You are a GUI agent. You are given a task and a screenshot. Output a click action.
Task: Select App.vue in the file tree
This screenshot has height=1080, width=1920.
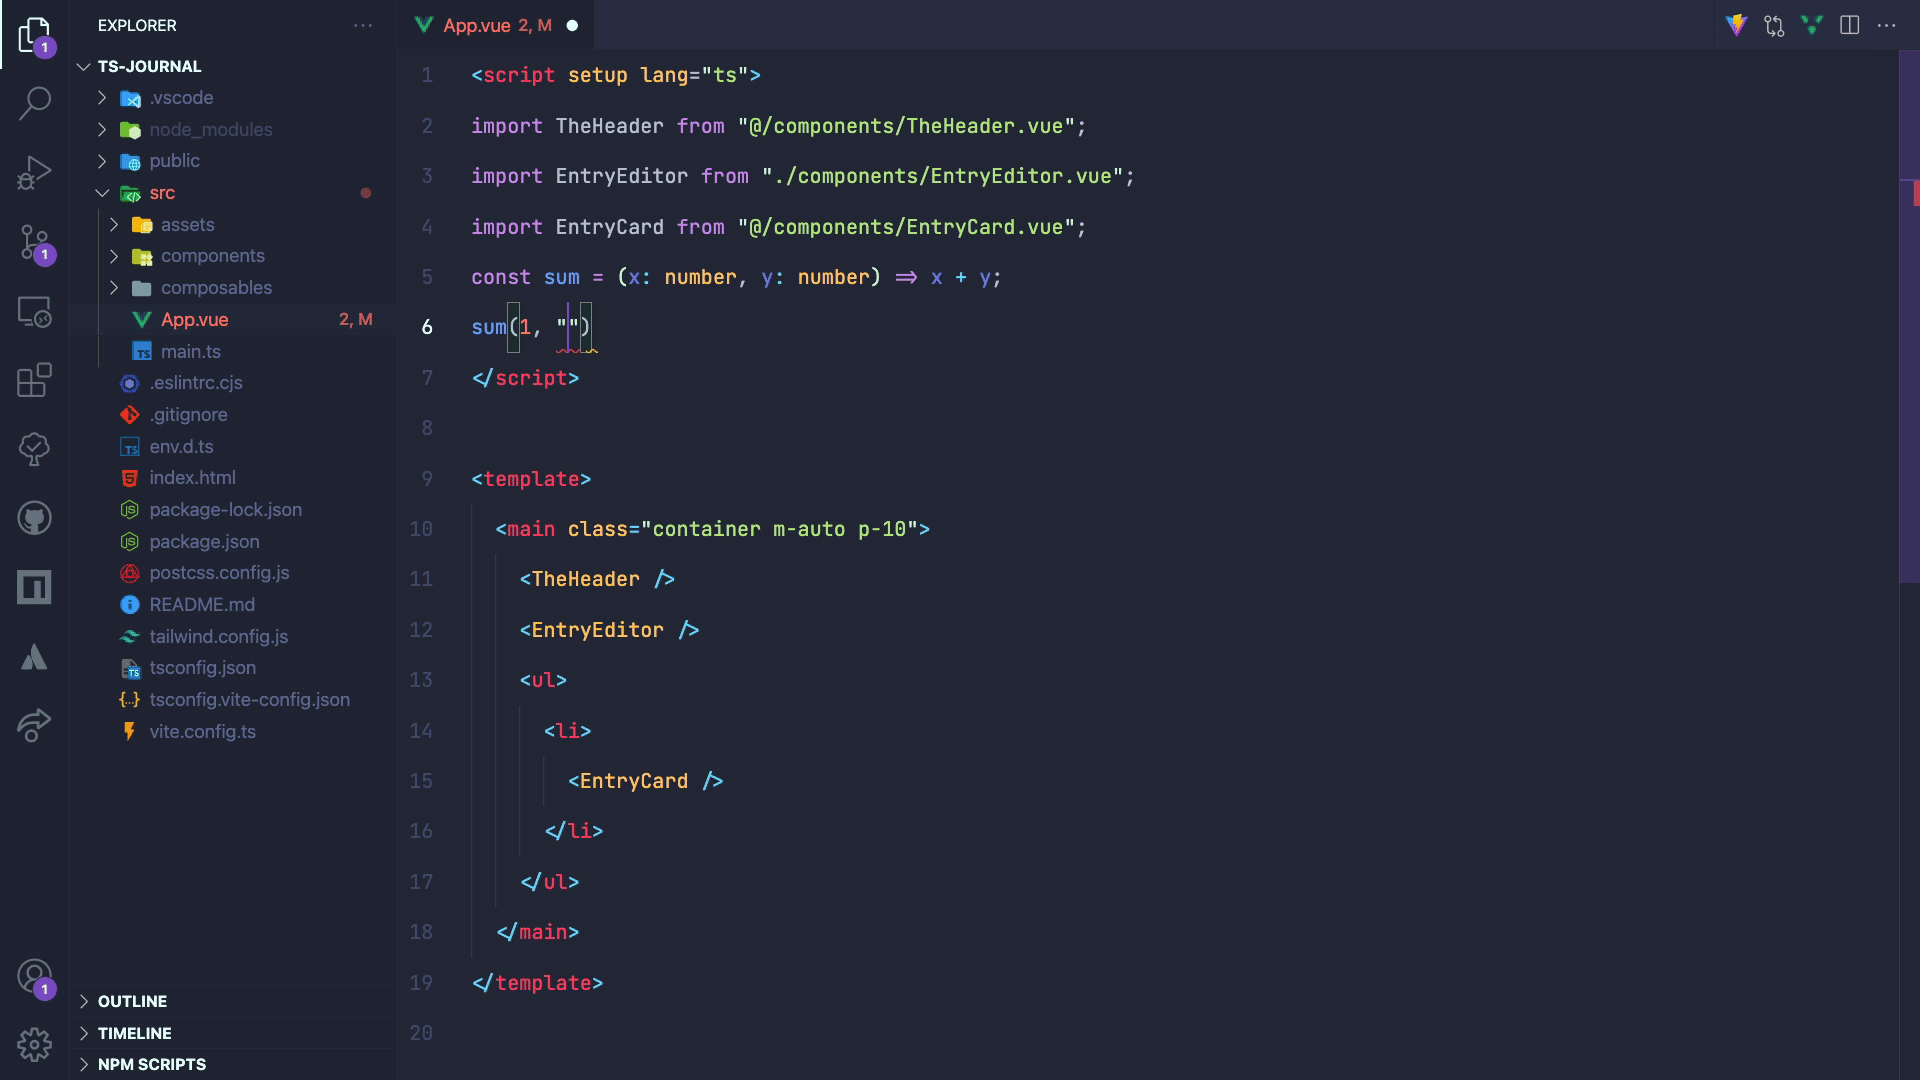[233, 319]
